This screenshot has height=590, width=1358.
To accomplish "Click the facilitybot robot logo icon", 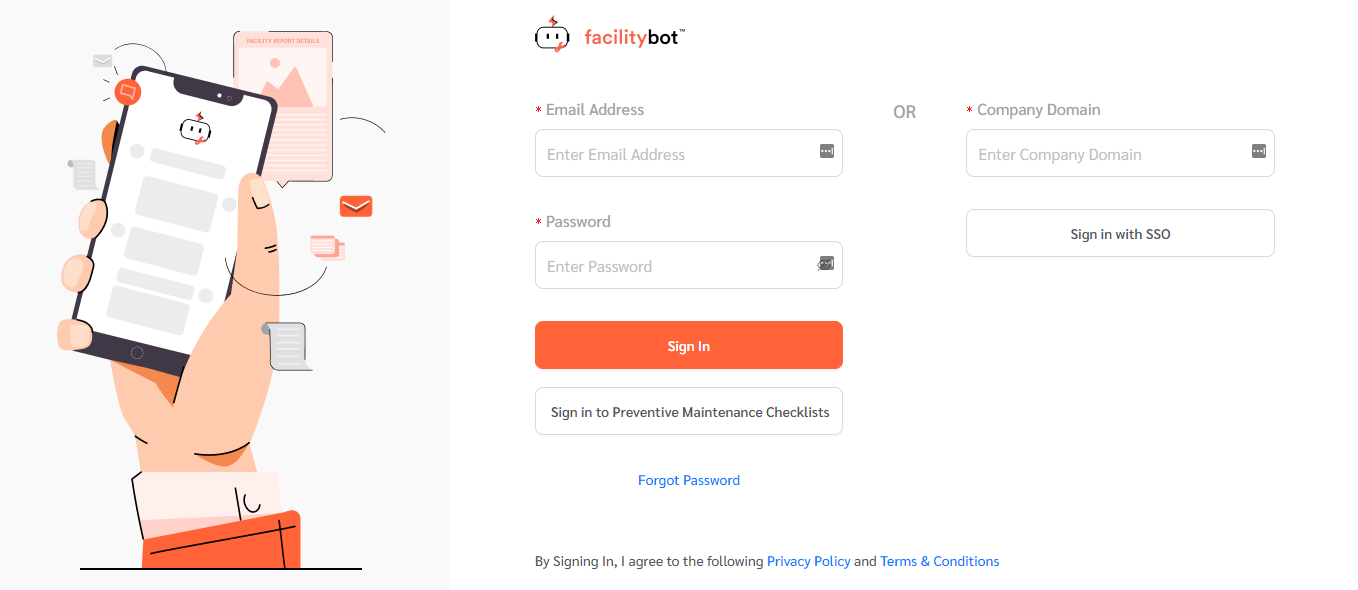I will [x=552, y=36].
